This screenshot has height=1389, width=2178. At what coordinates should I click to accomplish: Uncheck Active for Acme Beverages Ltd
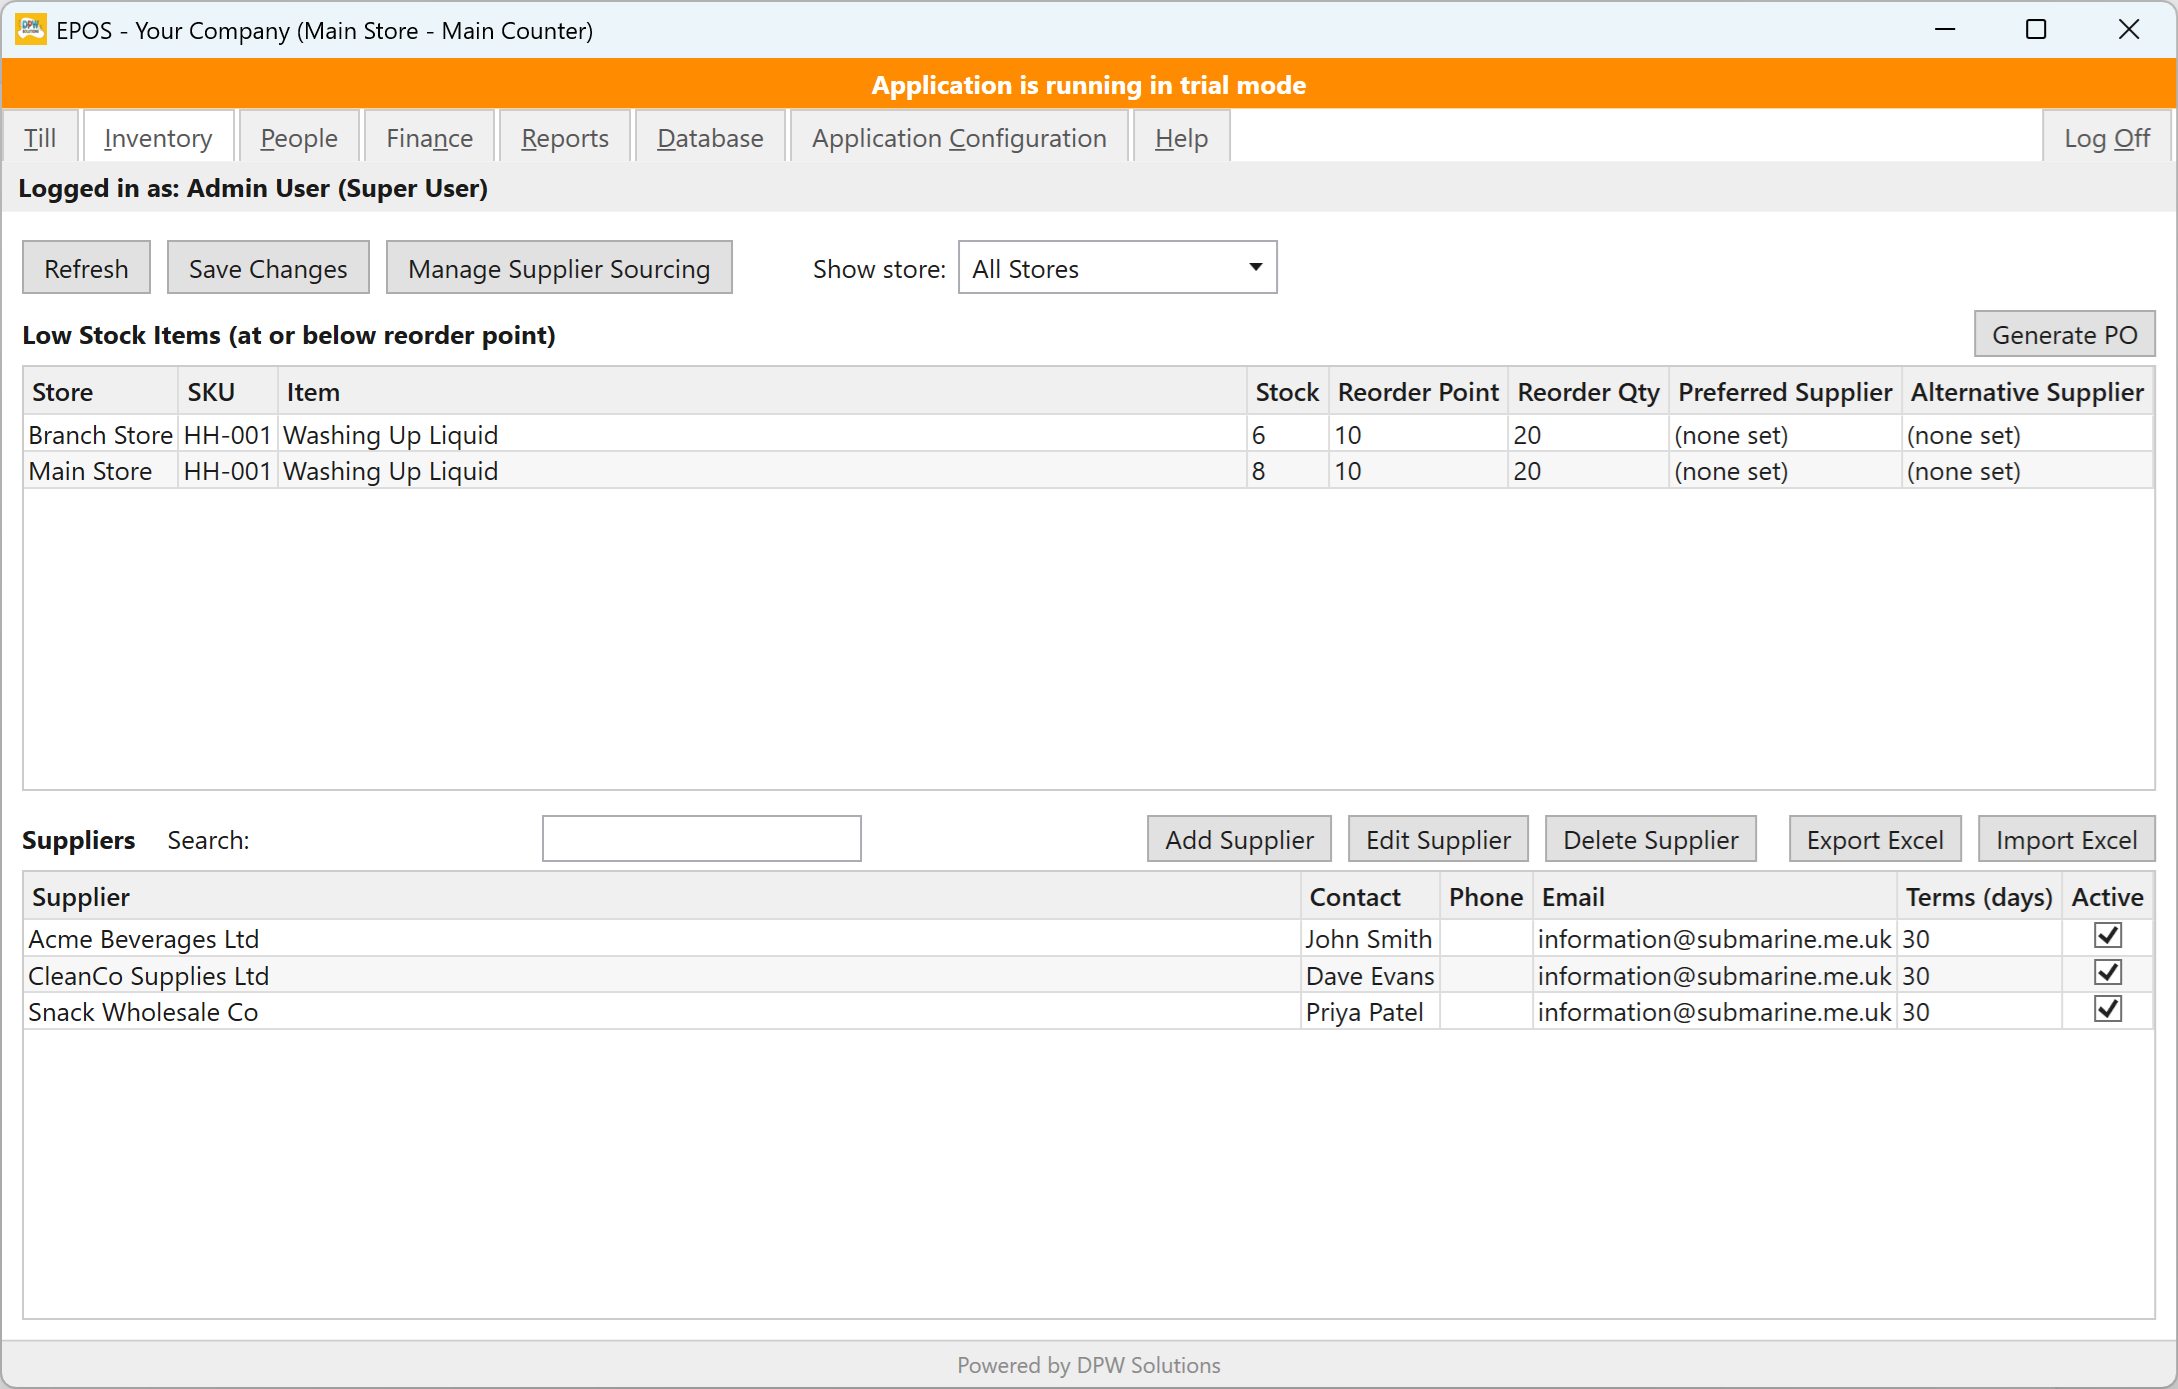tap(2107, 936)
